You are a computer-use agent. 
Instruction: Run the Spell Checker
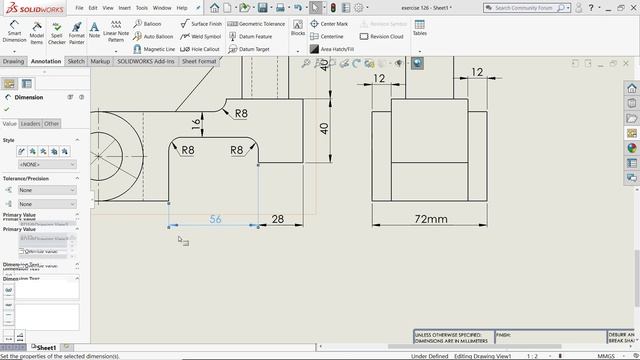click(x=57, y=33)
